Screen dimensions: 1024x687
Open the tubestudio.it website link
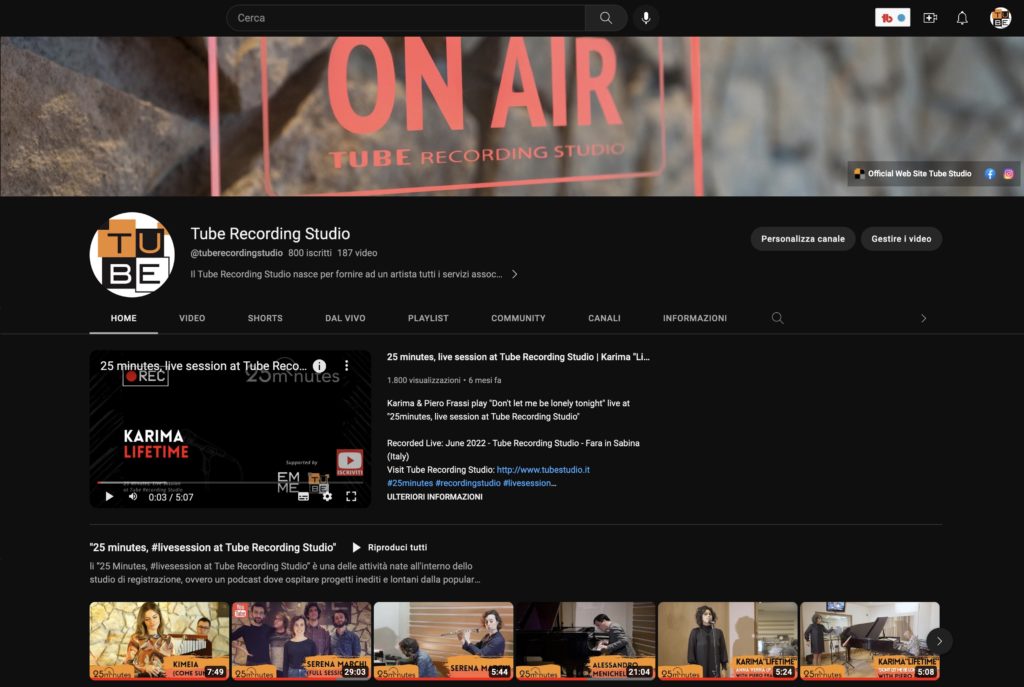coord(543,470)
